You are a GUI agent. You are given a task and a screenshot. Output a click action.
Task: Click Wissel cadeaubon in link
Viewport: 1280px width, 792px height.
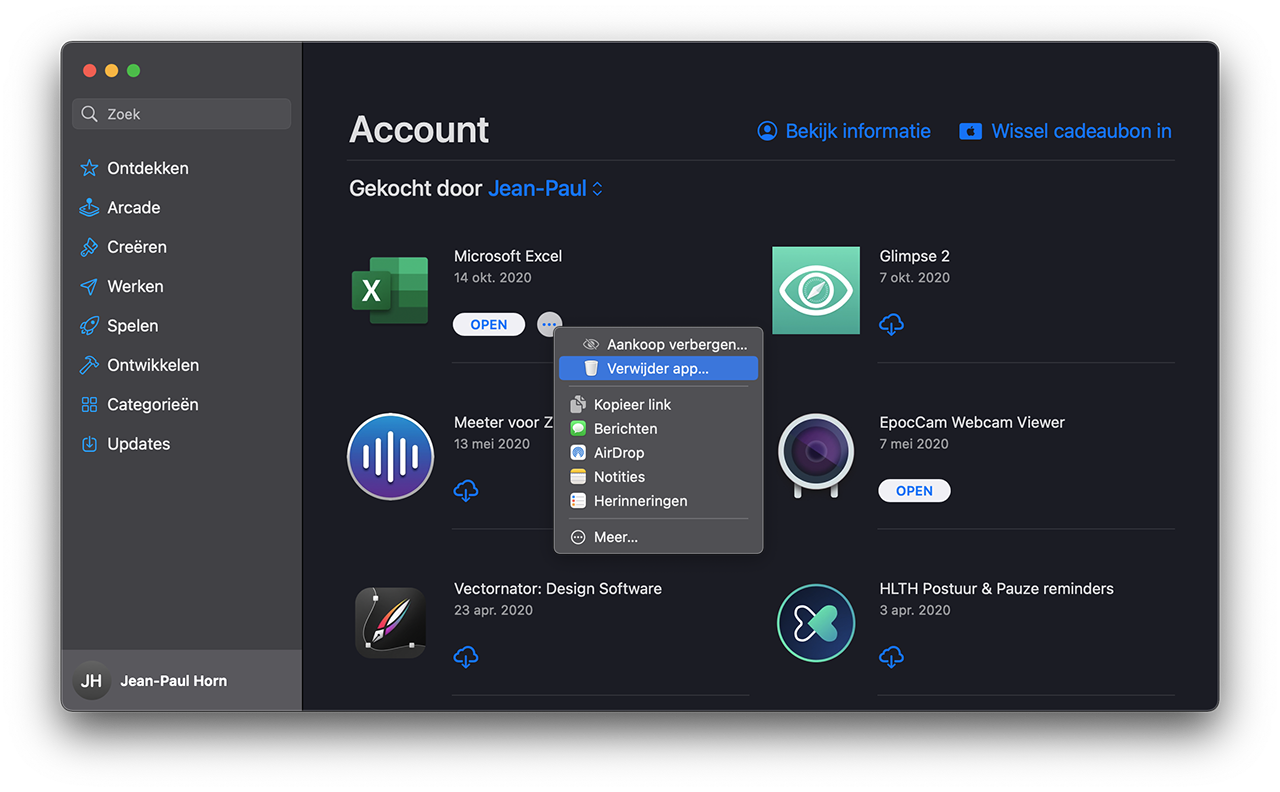(x=1065, y=131)
